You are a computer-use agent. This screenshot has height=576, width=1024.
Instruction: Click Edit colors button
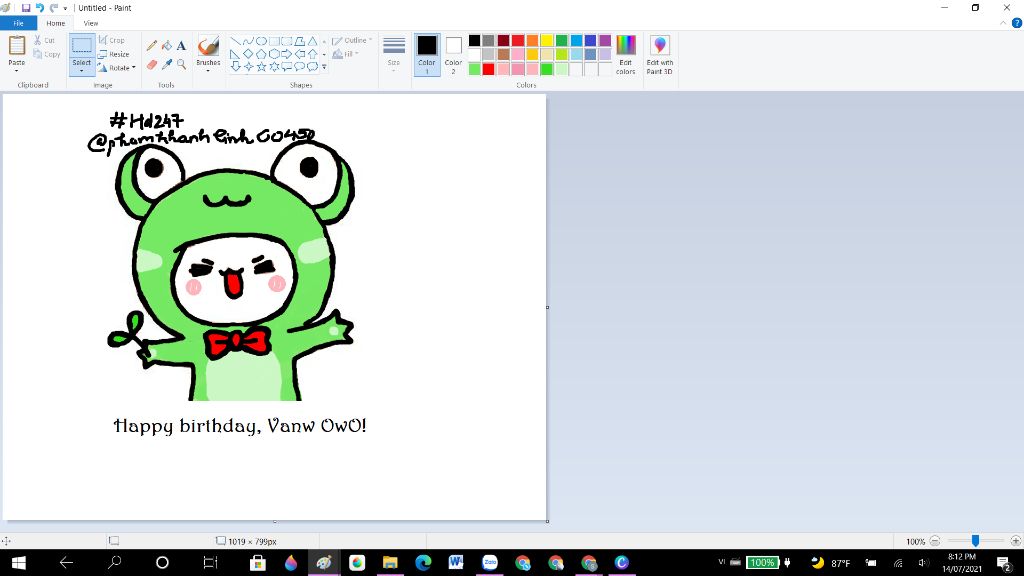click(x=626, y=55)
